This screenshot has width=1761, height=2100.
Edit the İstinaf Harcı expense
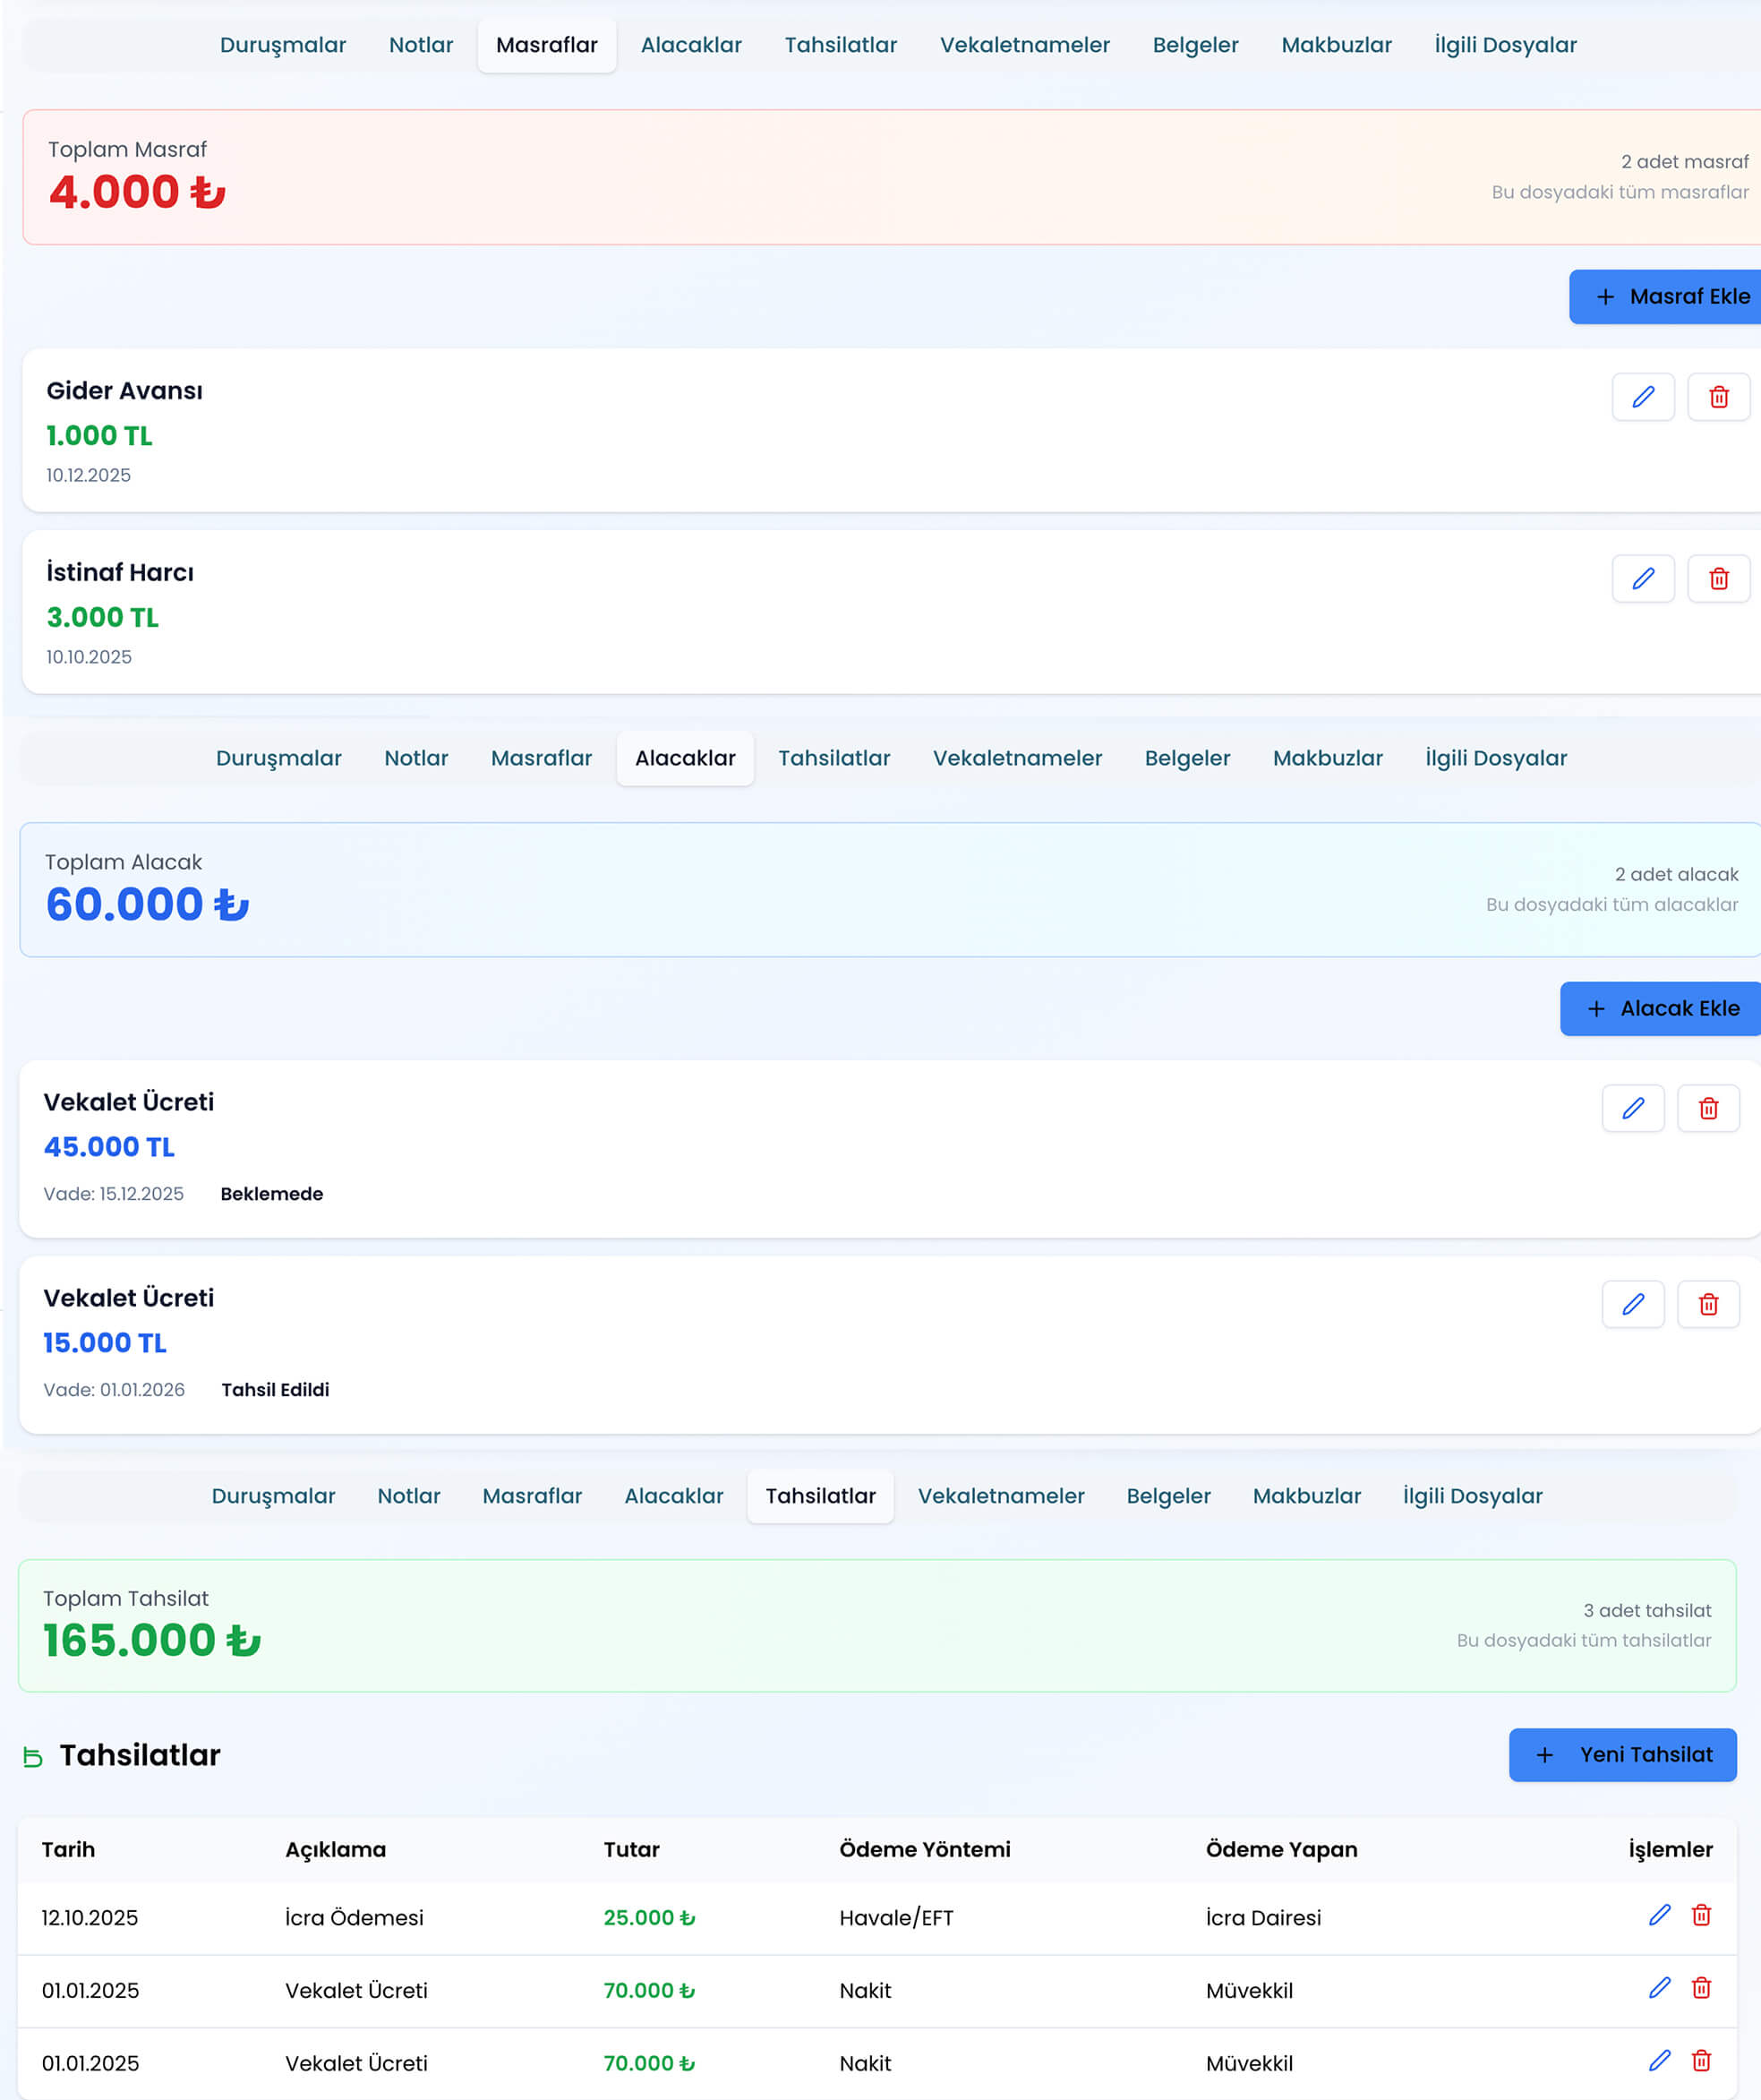[1642, 579]
